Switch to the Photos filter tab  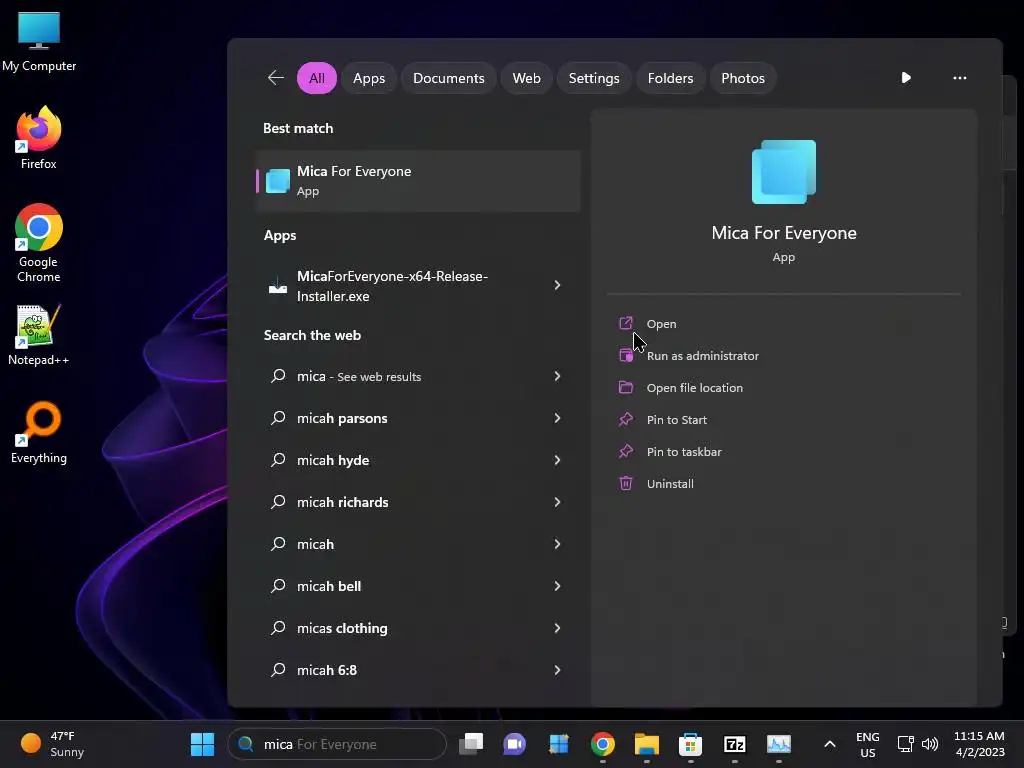pyautogui.click(x=743, y=78)
